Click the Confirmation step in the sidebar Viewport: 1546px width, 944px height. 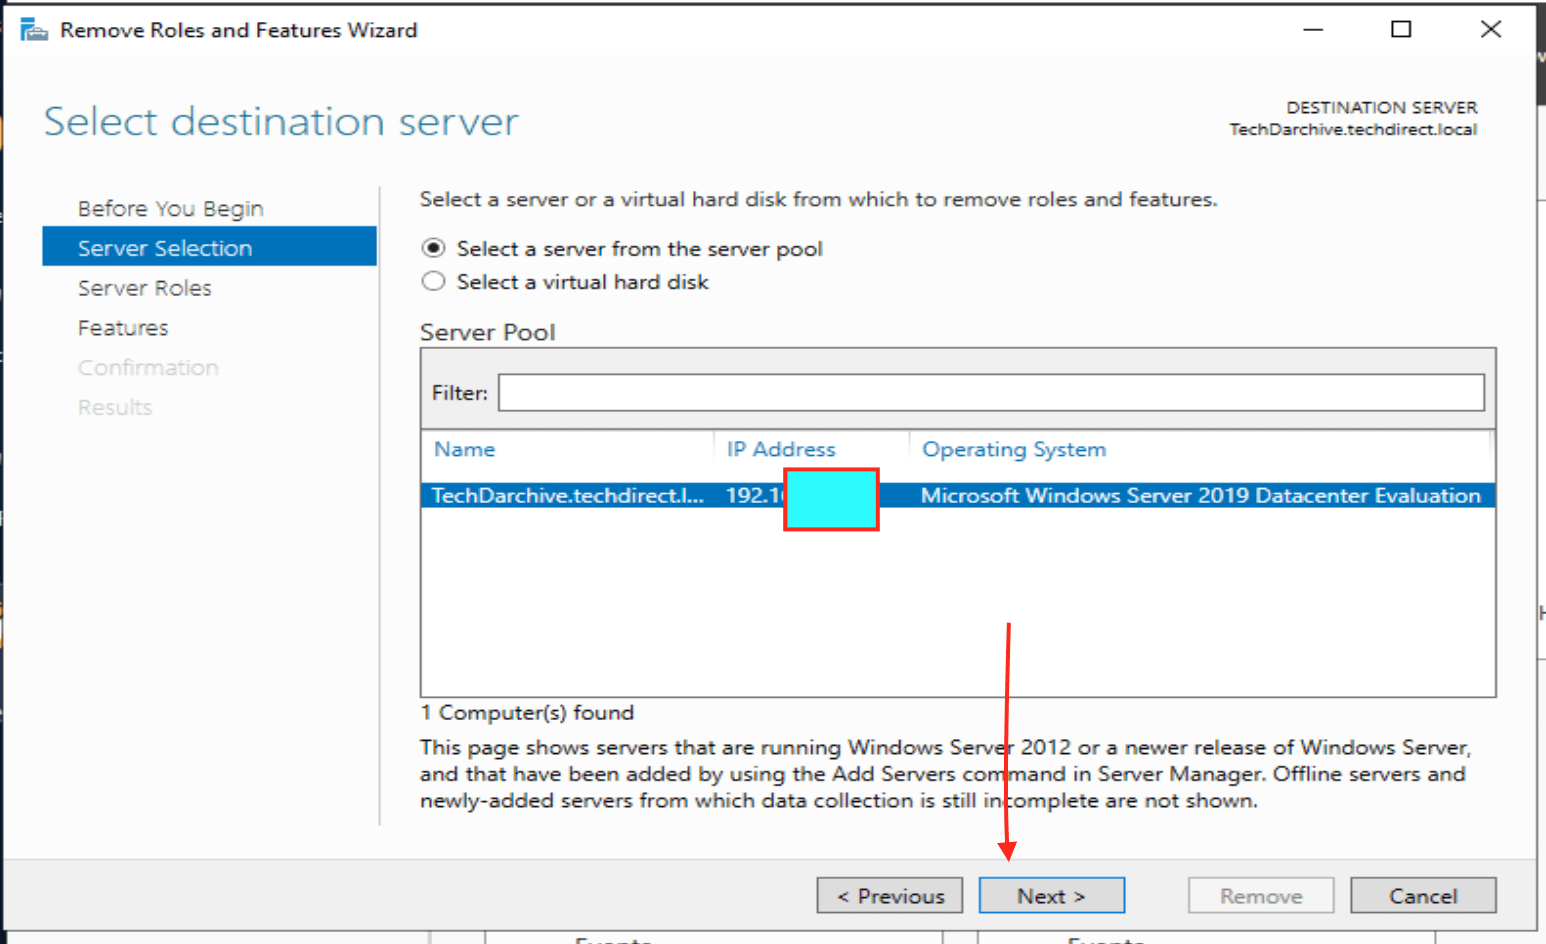coord(148,368)
